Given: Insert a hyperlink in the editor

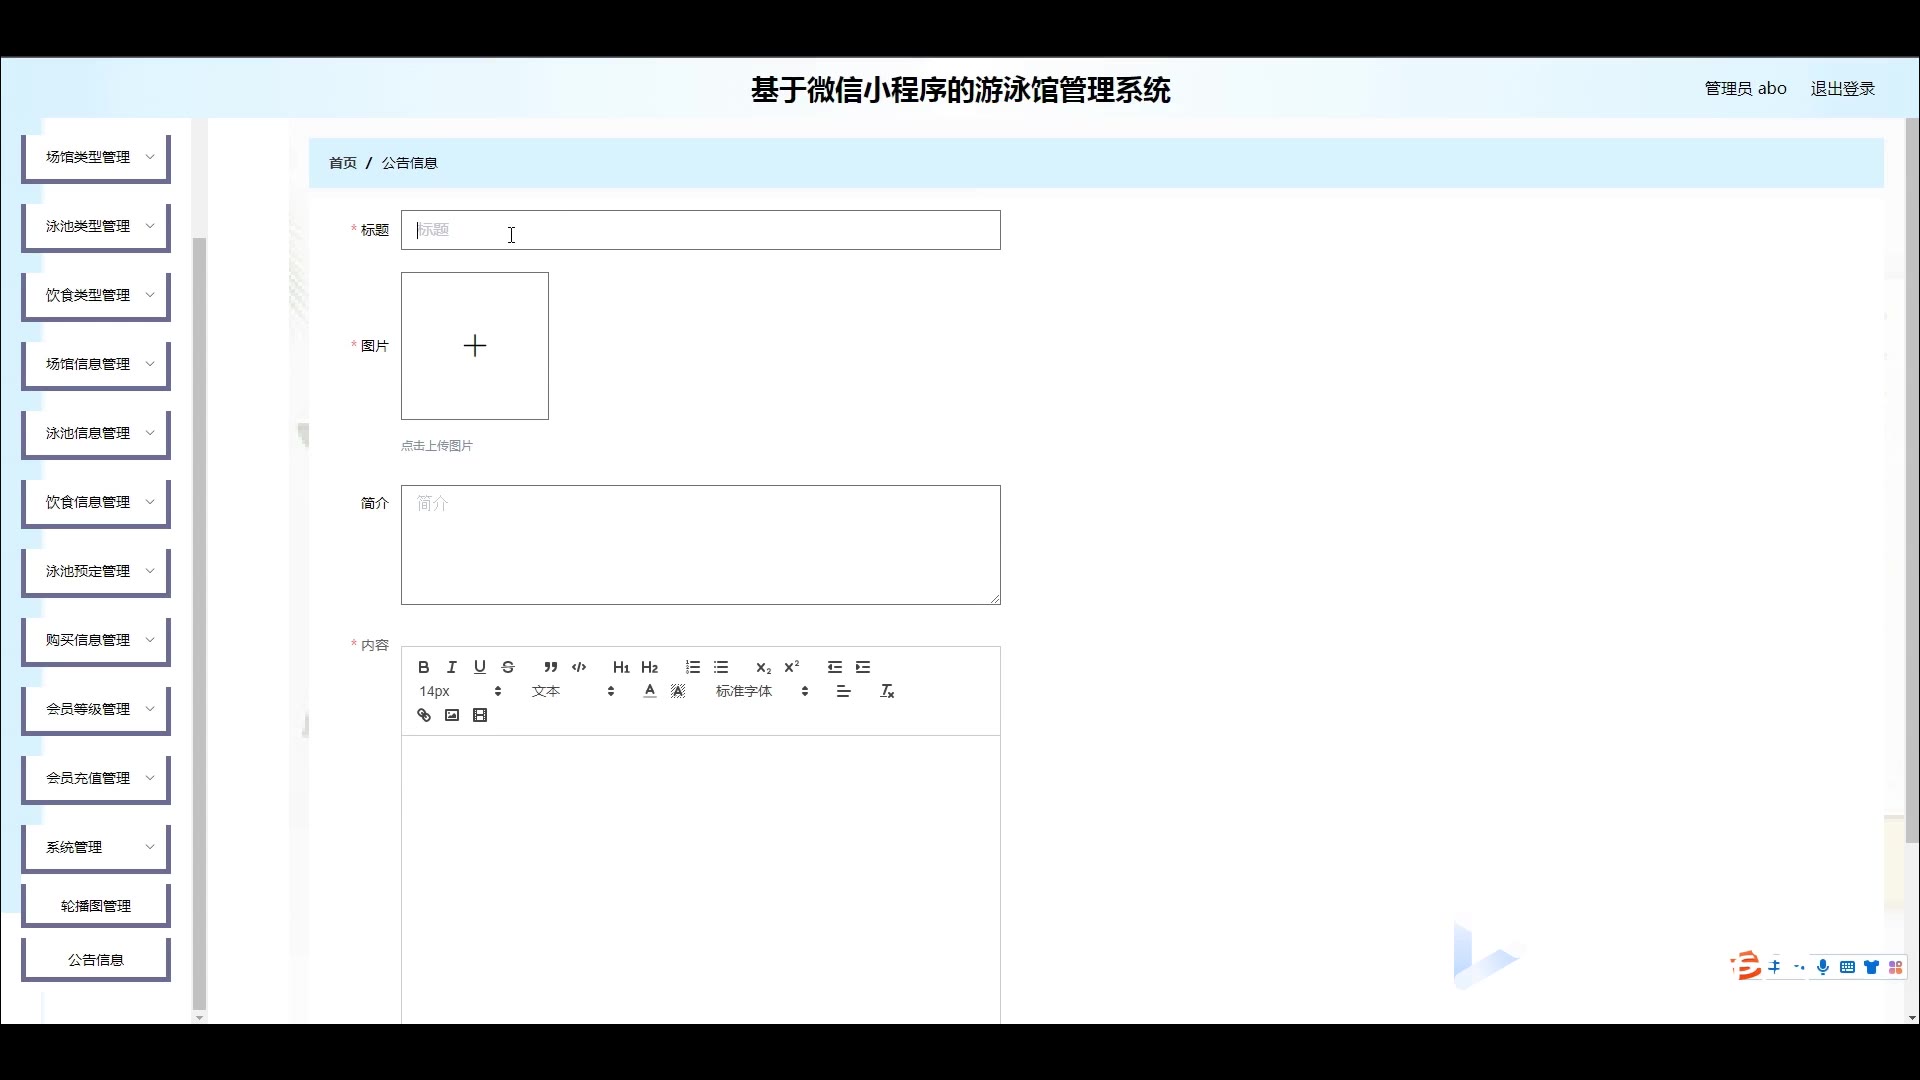Looking at the screenshot, I should [424, 715].
